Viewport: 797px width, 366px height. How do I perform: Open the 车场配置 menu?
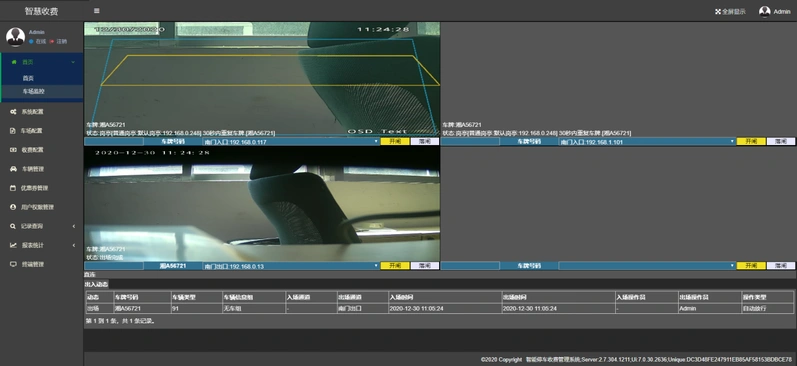pyautogui.click(x=42, y=131)
